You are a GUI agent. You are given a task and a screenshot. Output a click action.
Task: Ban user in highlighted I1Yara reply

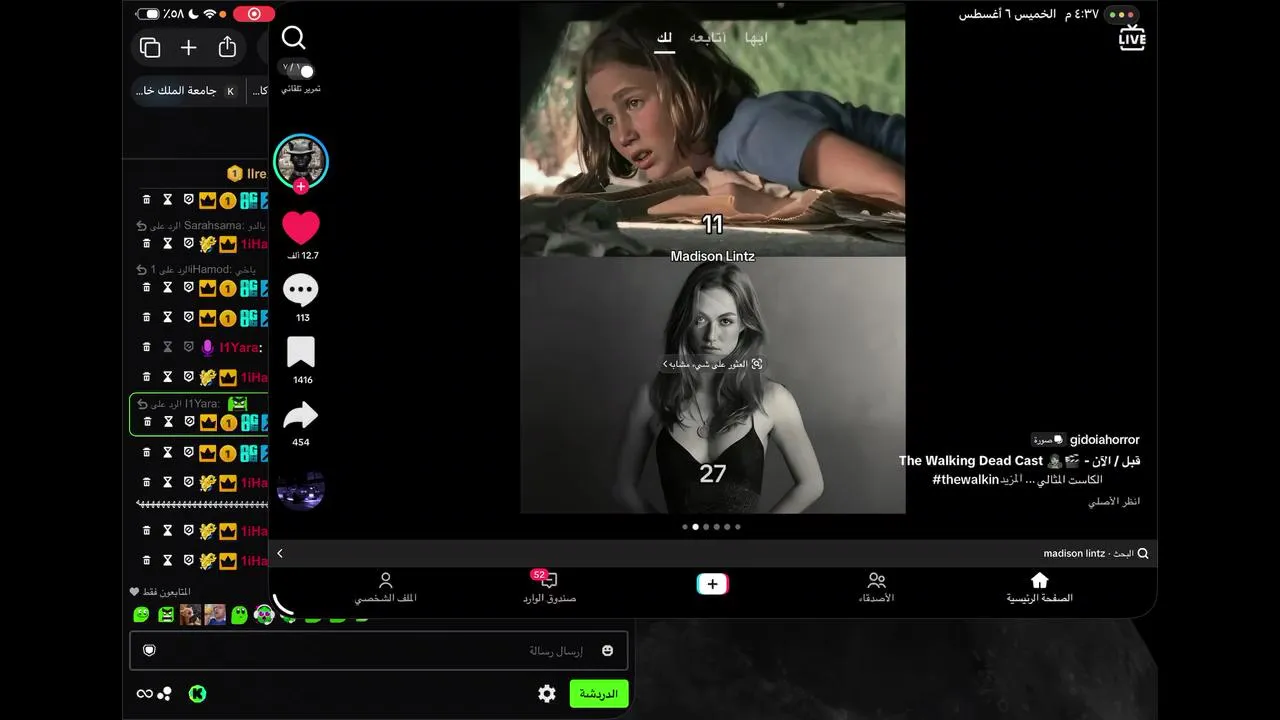pyautogui.click(x=188, y=422)
